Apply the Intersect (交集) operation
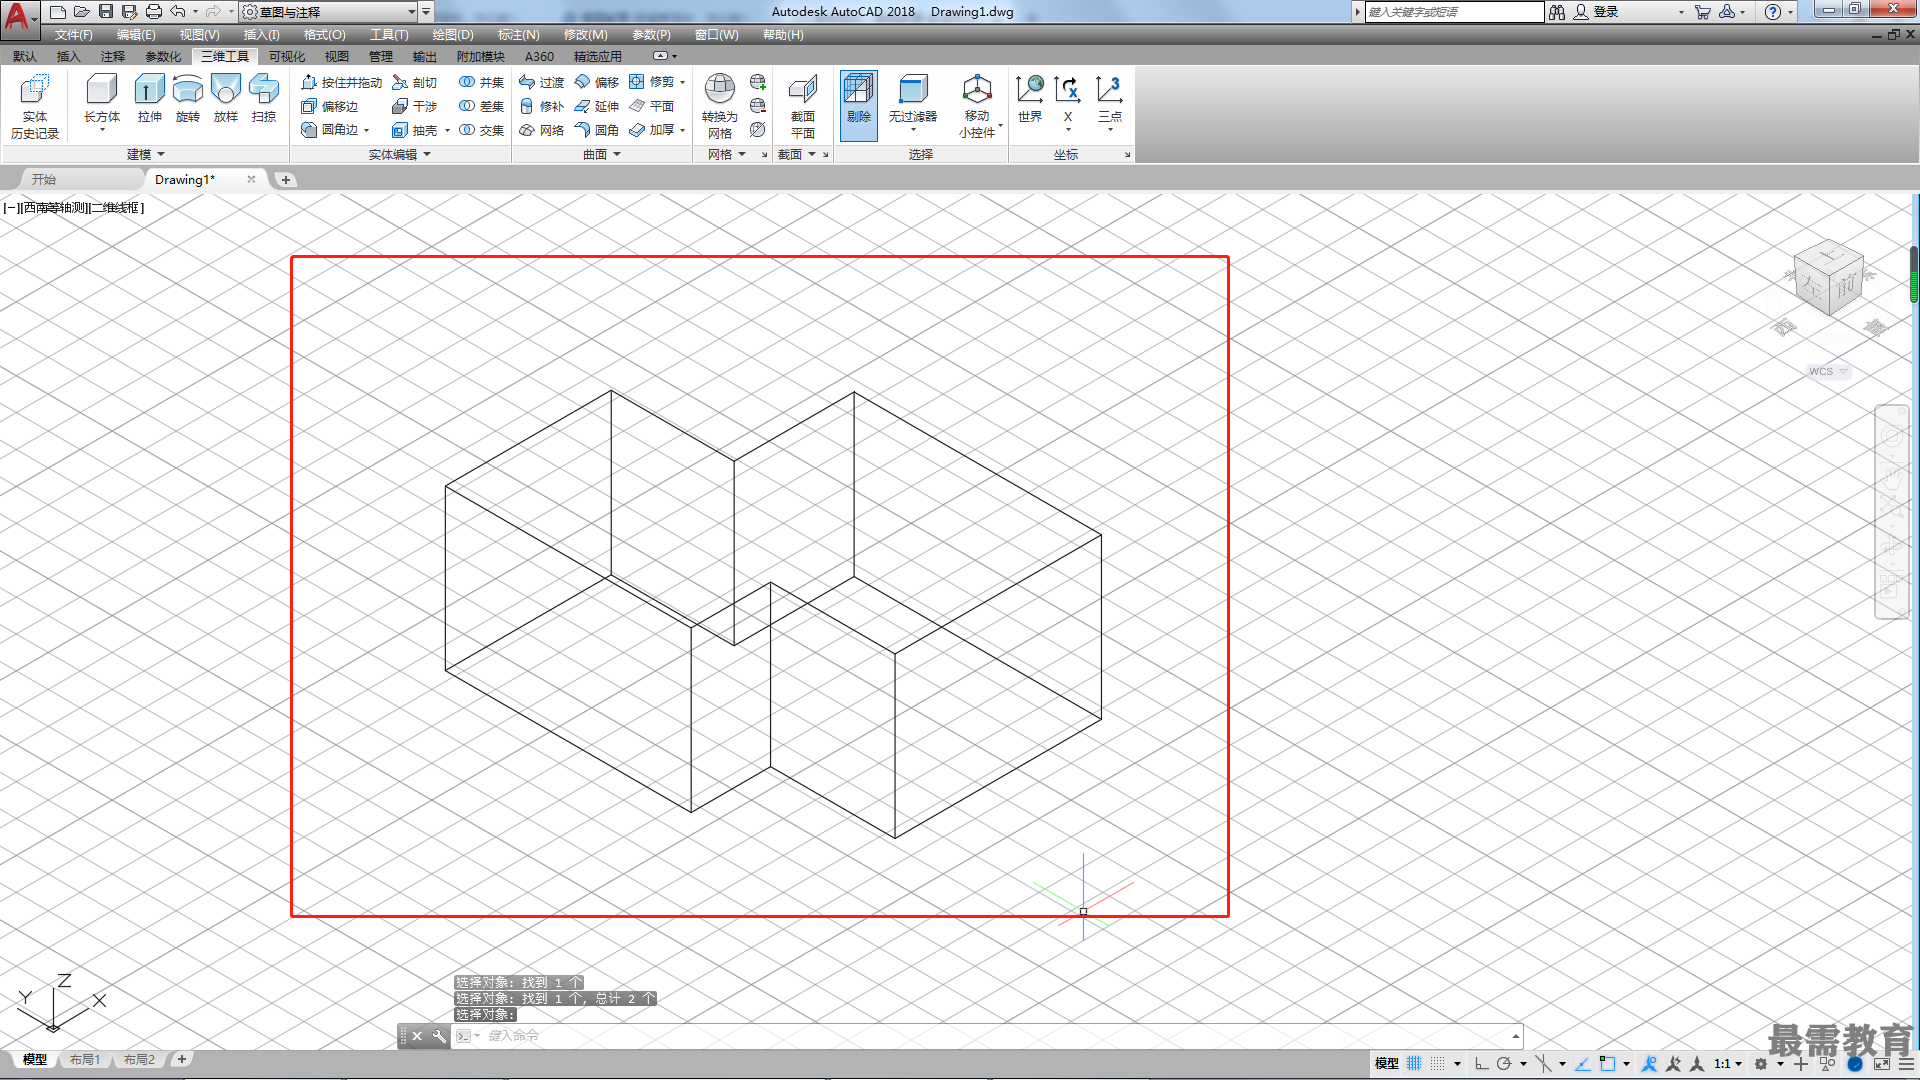 click(x=481, y=130)
